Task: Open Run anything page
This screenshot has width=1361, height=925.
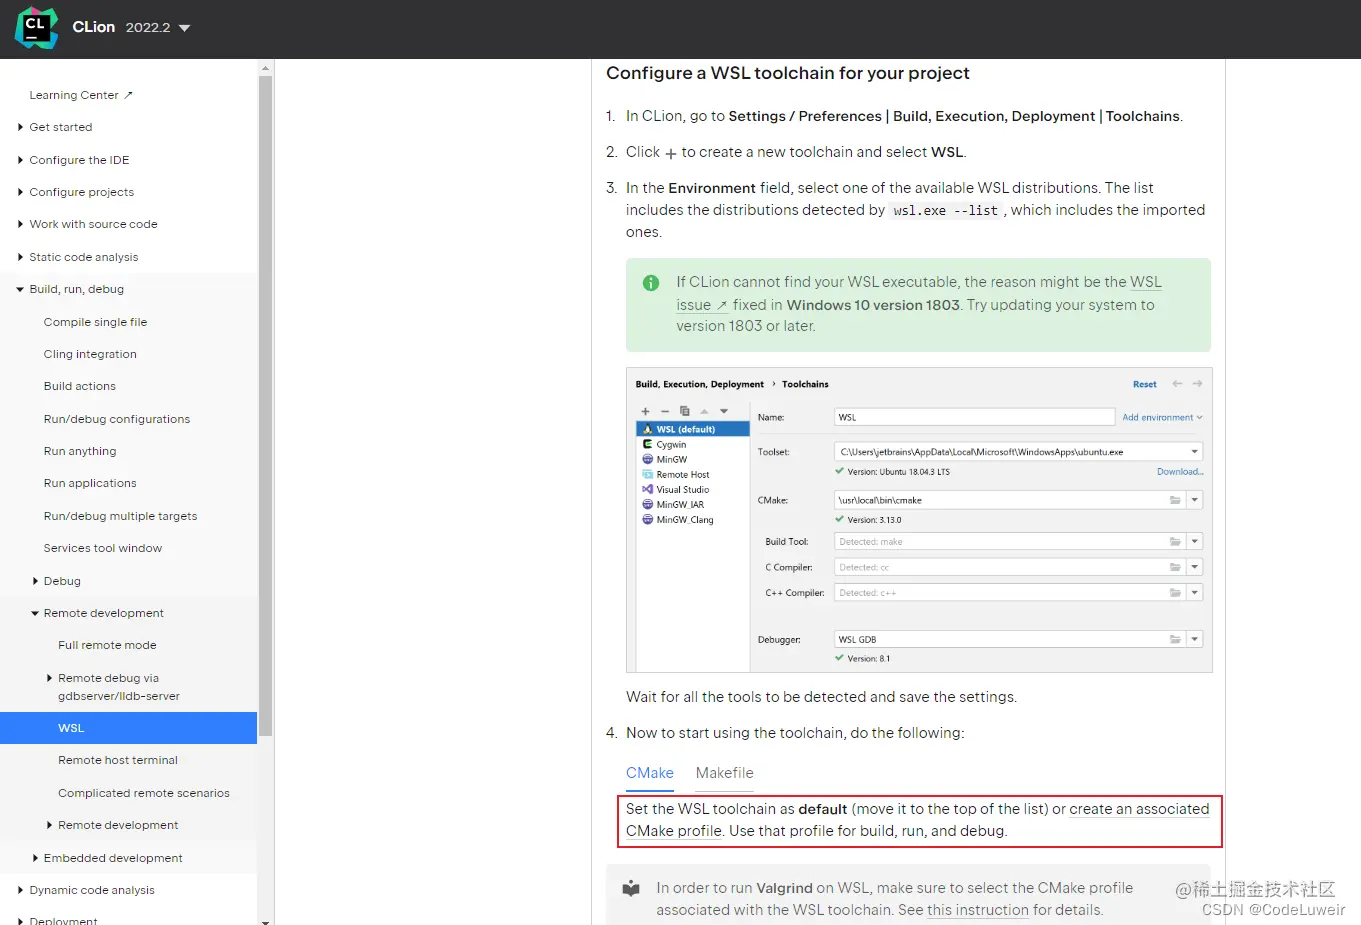Action: click(80, 451)
